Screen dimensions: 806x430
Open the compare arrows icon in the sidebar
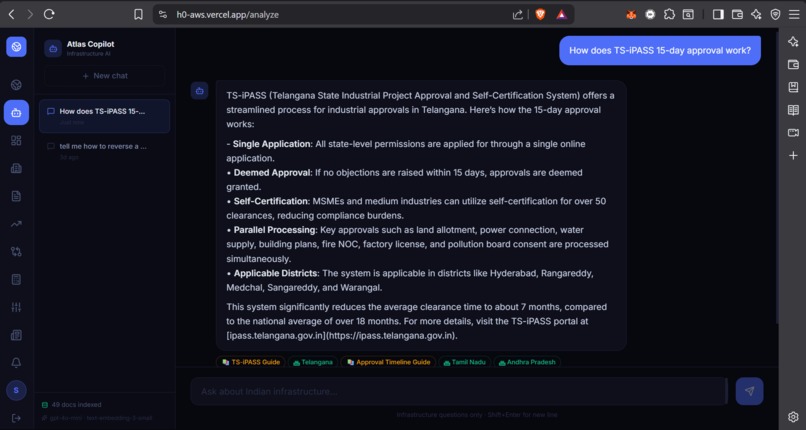pyautogui.click(x=16, y=252)
